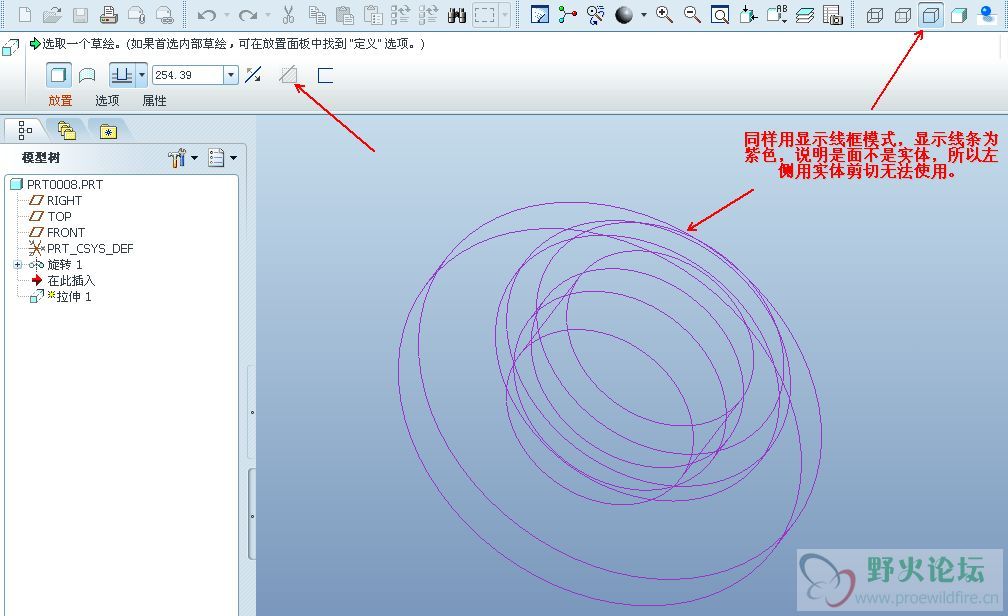Select the RIGHT datum plane
1008x616 pixels.
pos(56,201)
